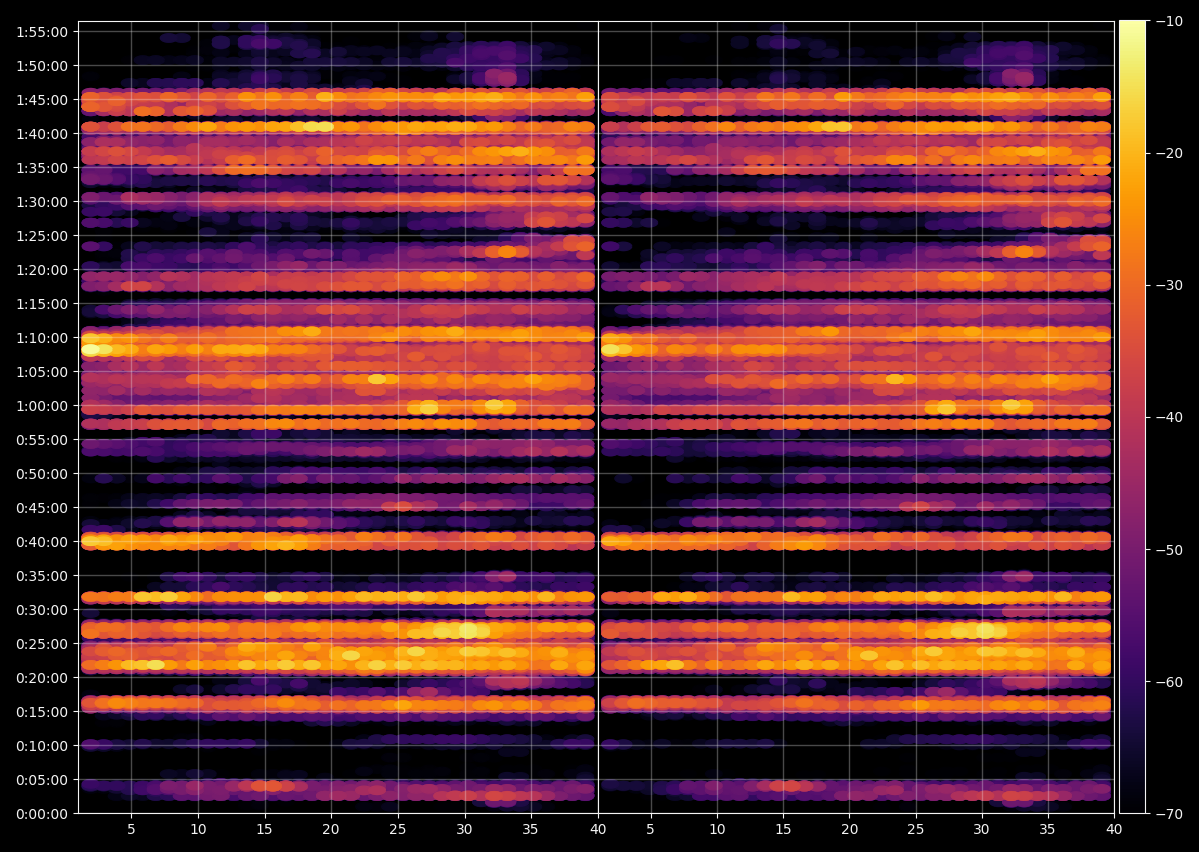
Task: Click right panel x-axis tick label 35
Action: point(1048,830)
